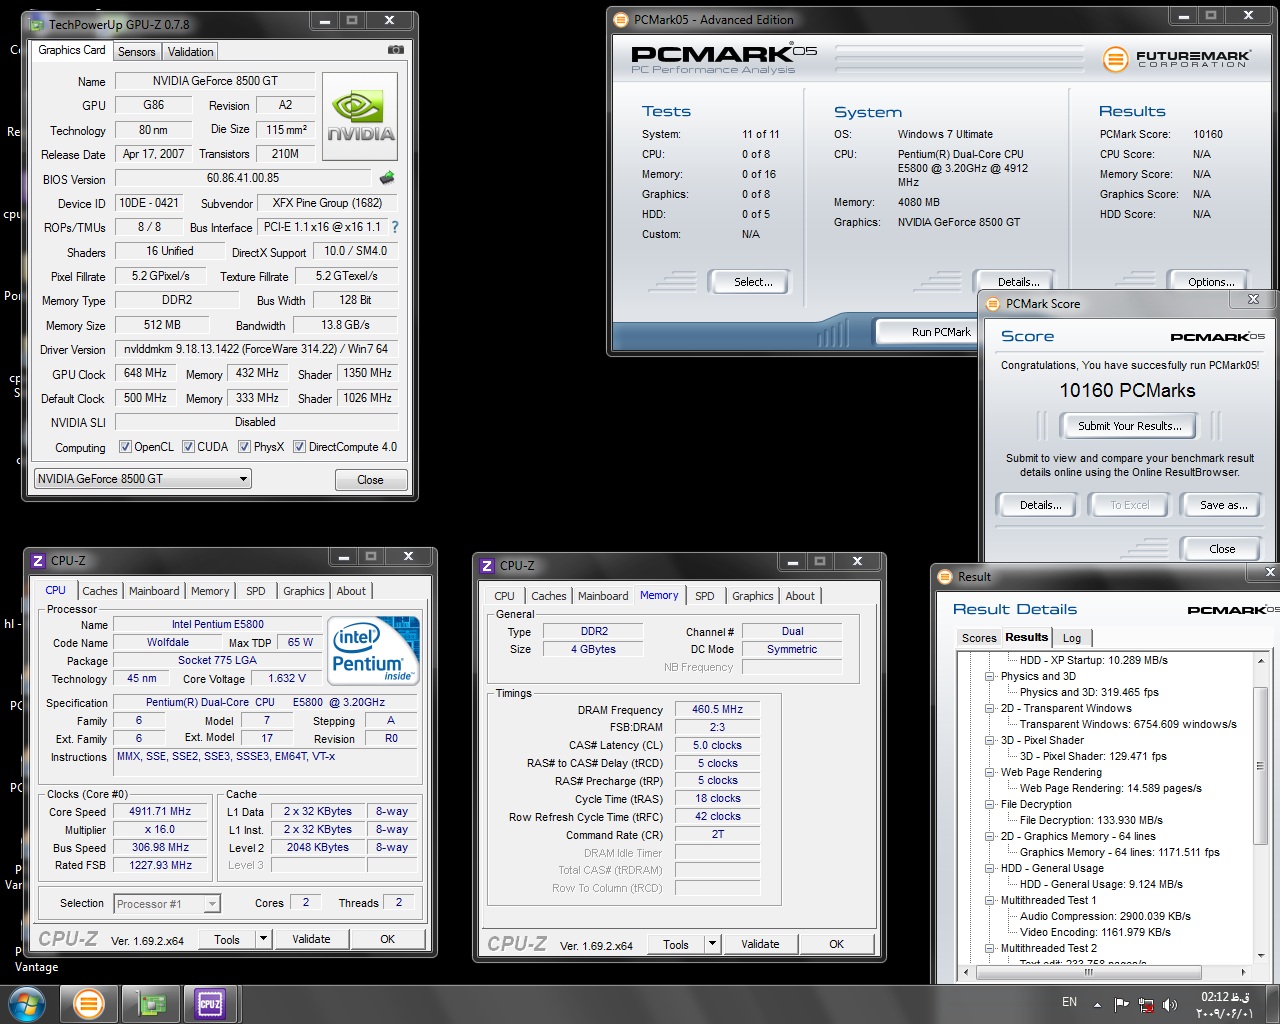Image resolution: width=1280 pixels, height=1024 pixels.
Task: Open GPU-Z taskbar icon
Action: 151,1003
